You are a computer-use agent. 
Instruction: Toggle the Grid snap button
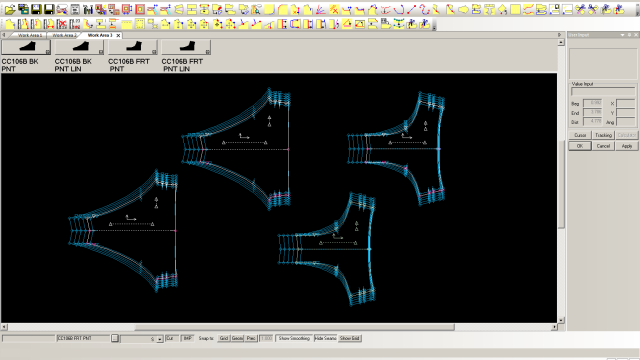tap(224, 338)
